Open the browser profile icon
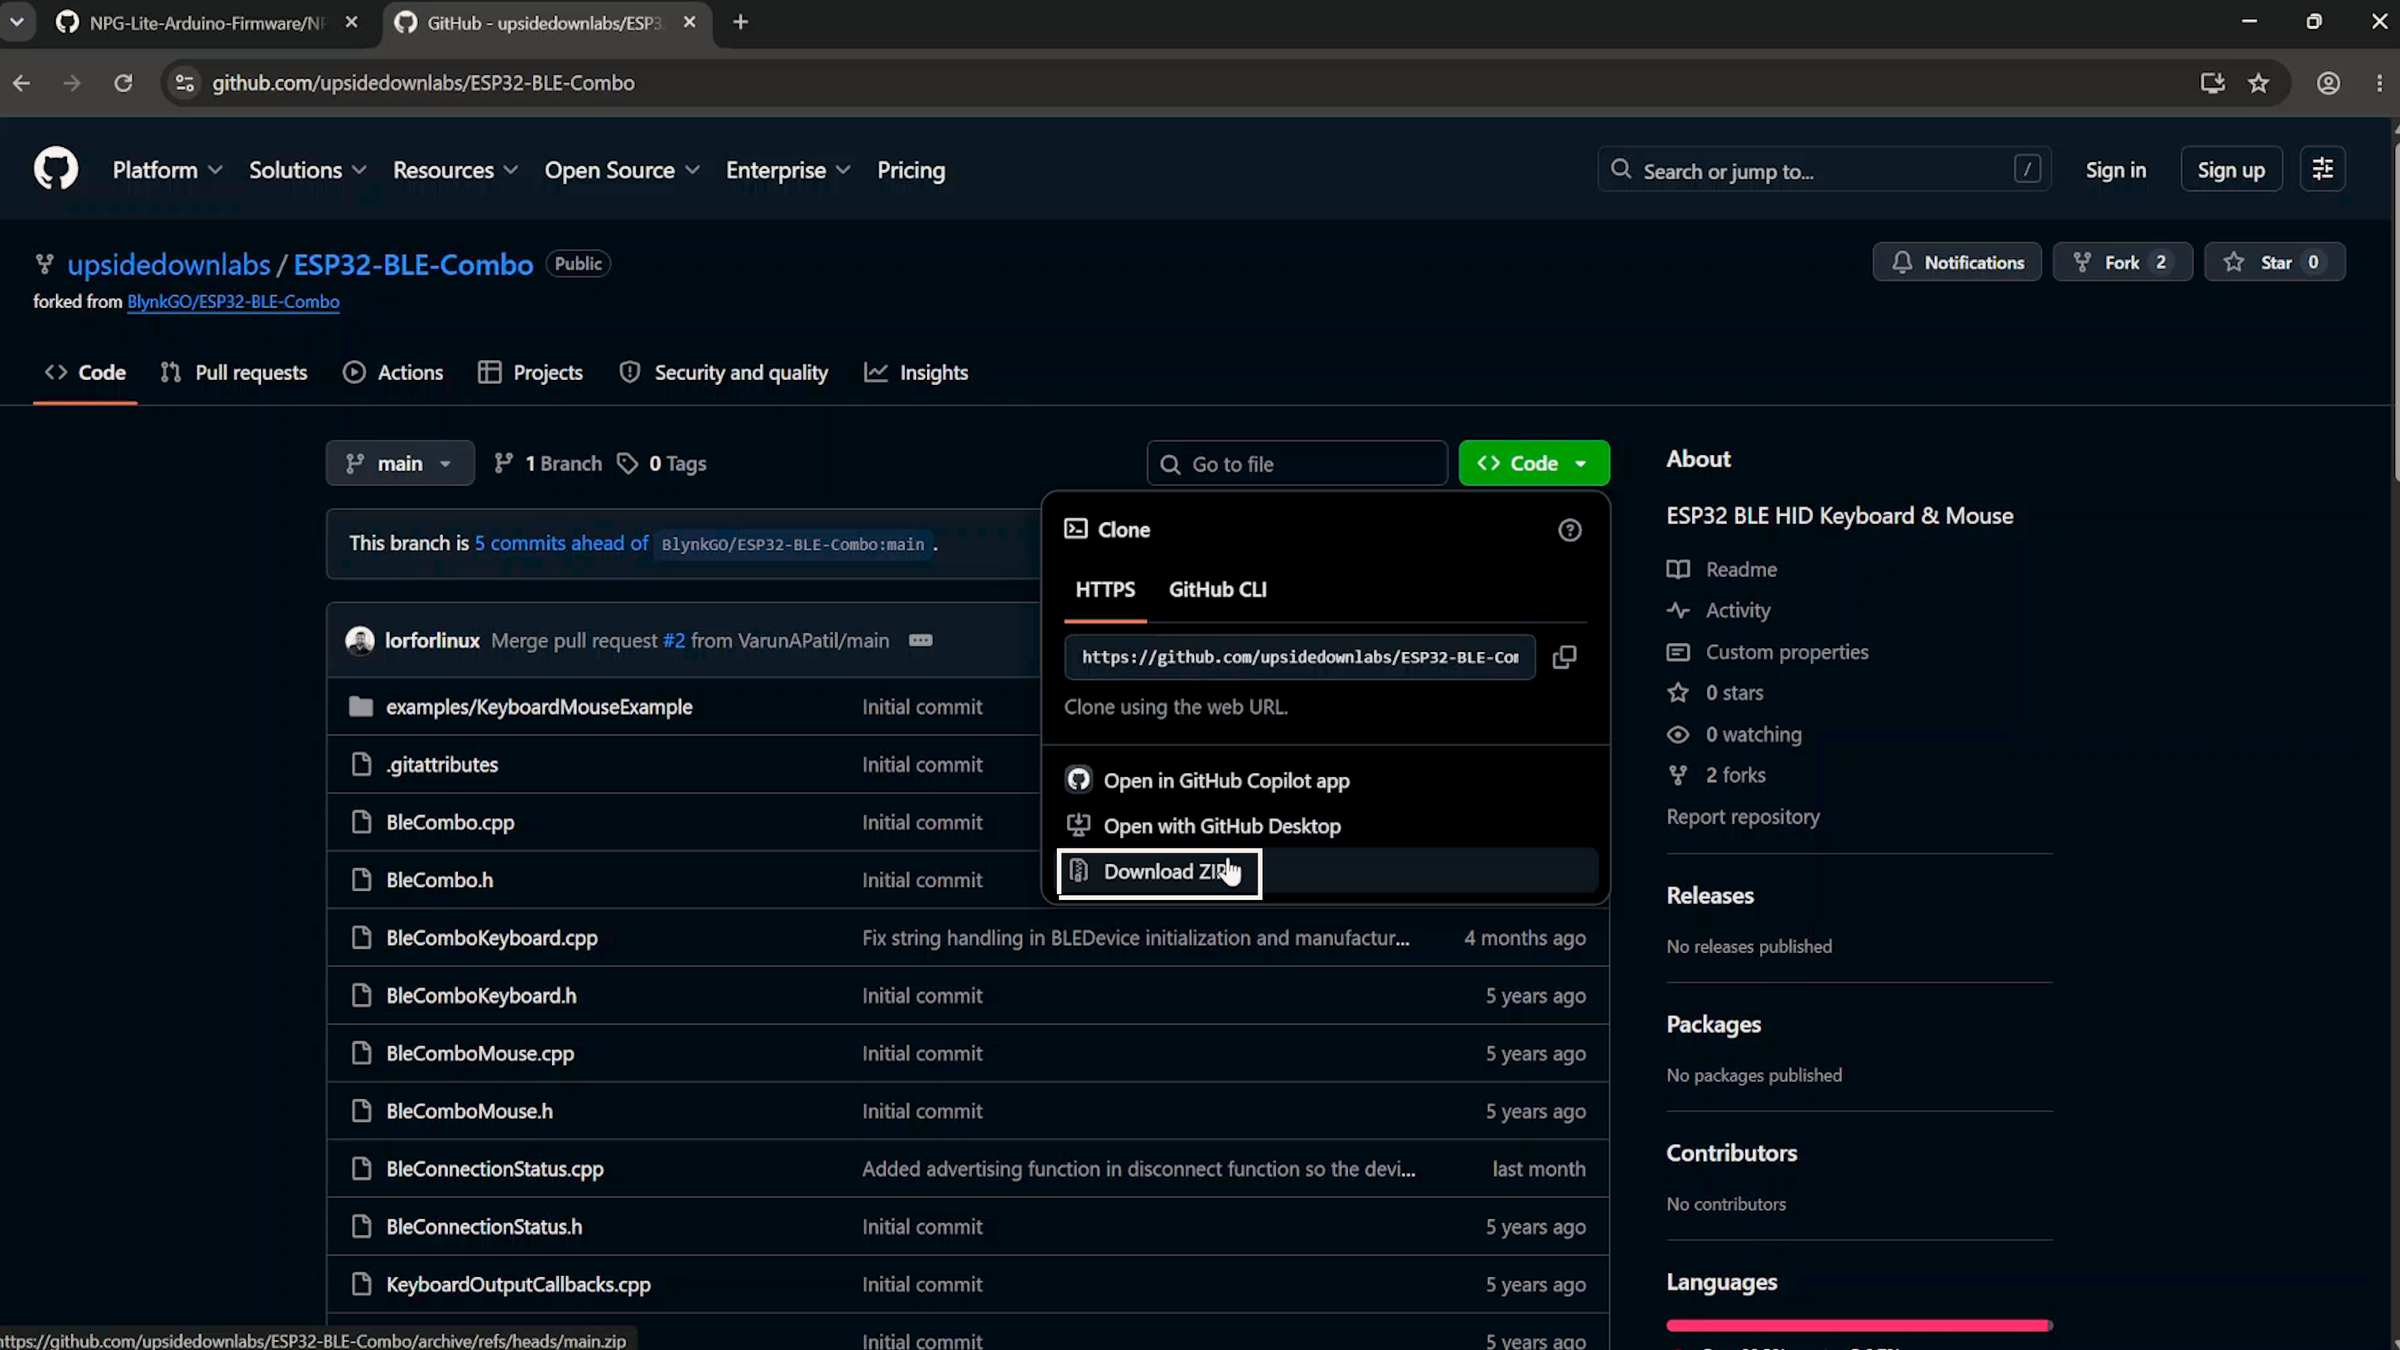This screenshot has width=2400, height=1350. [2328, 83]
